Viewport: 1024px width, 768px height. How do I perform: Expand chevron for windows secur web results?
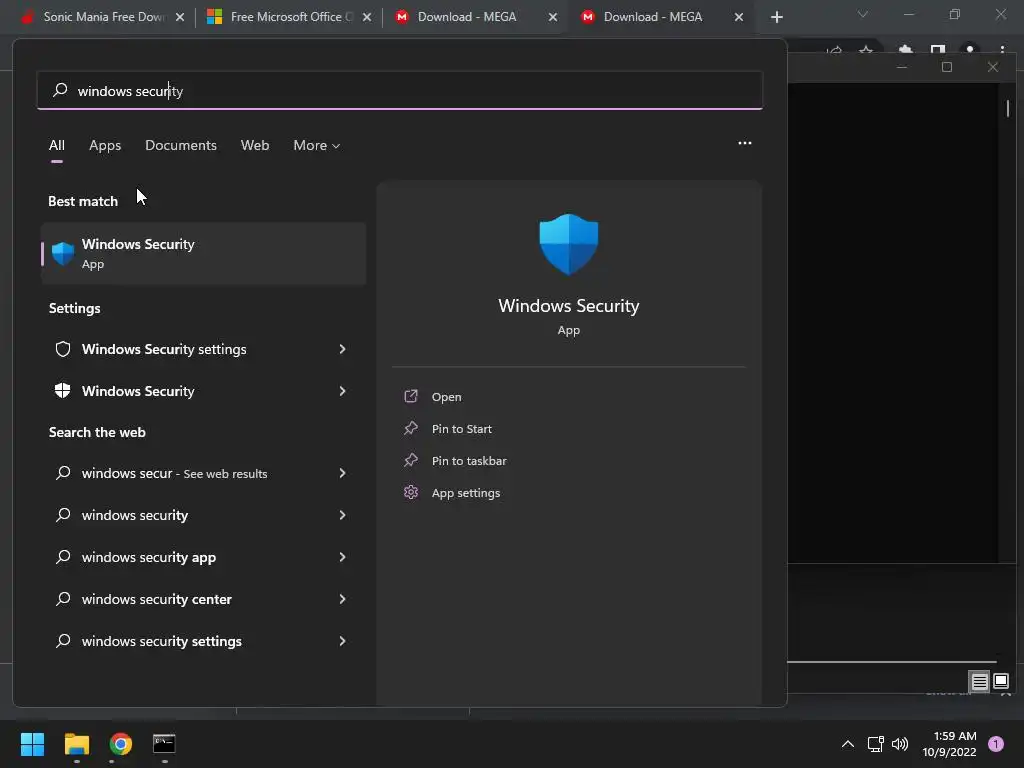(342, 473)
